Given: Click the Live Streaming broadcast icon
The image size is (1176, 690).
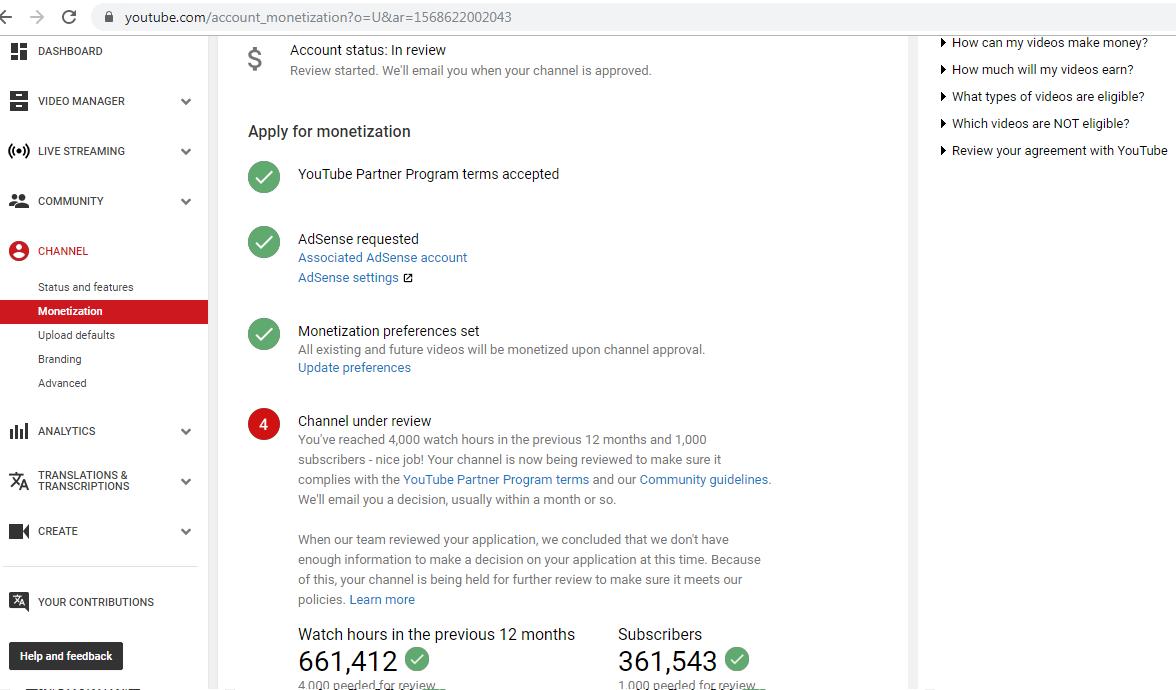Looking at the screenshot, I should tap(19, 151).
